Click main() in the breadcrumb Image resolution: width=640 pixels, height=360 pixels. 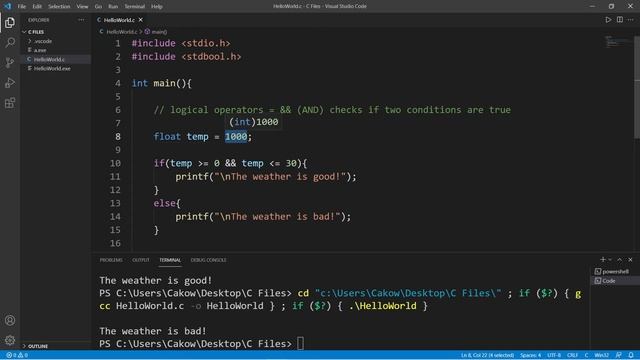[x=159, y=32]
